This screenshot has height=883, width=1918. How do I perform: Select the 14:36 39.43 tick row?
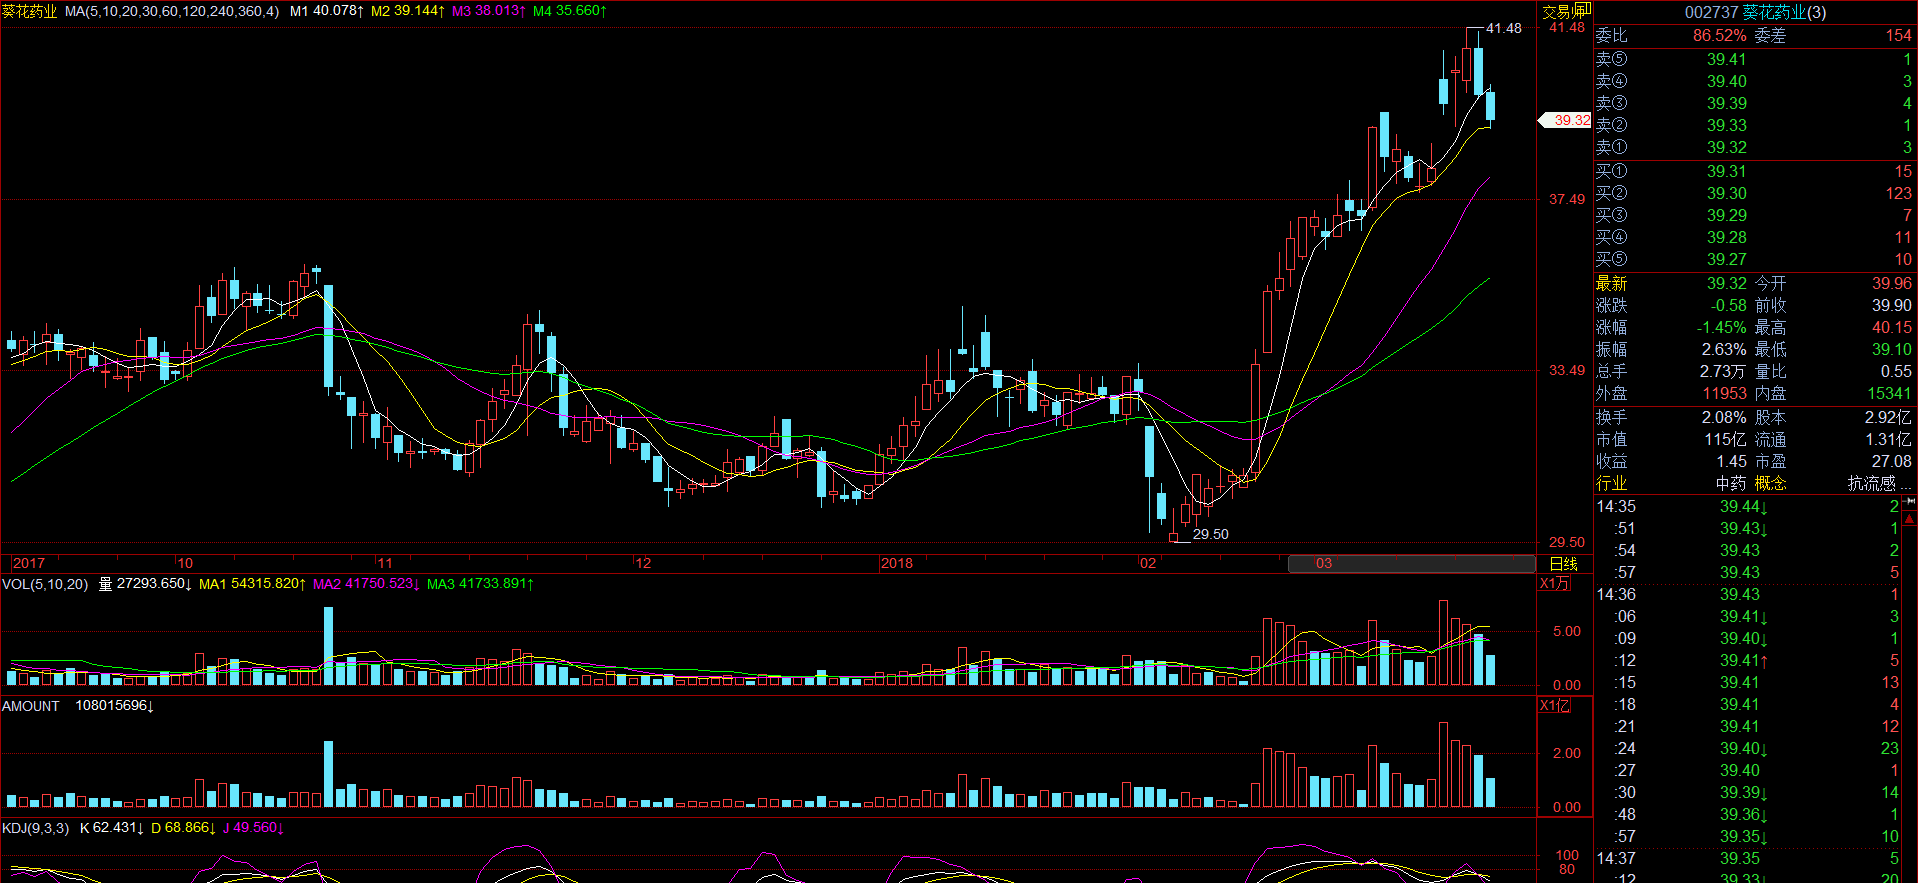pos(1747,594)
